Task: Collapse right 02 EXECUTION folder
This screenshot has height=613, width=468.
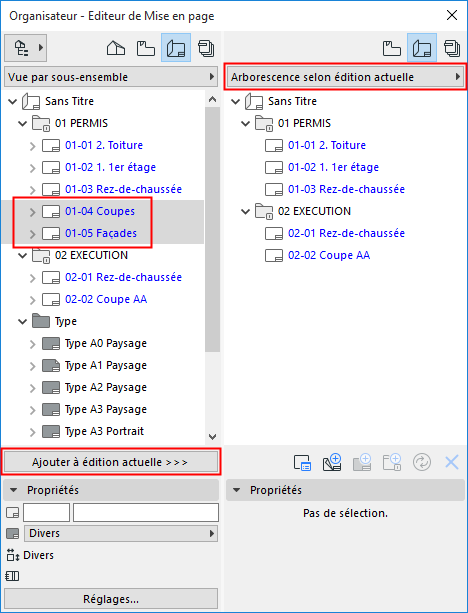Action: click(246, 212)
